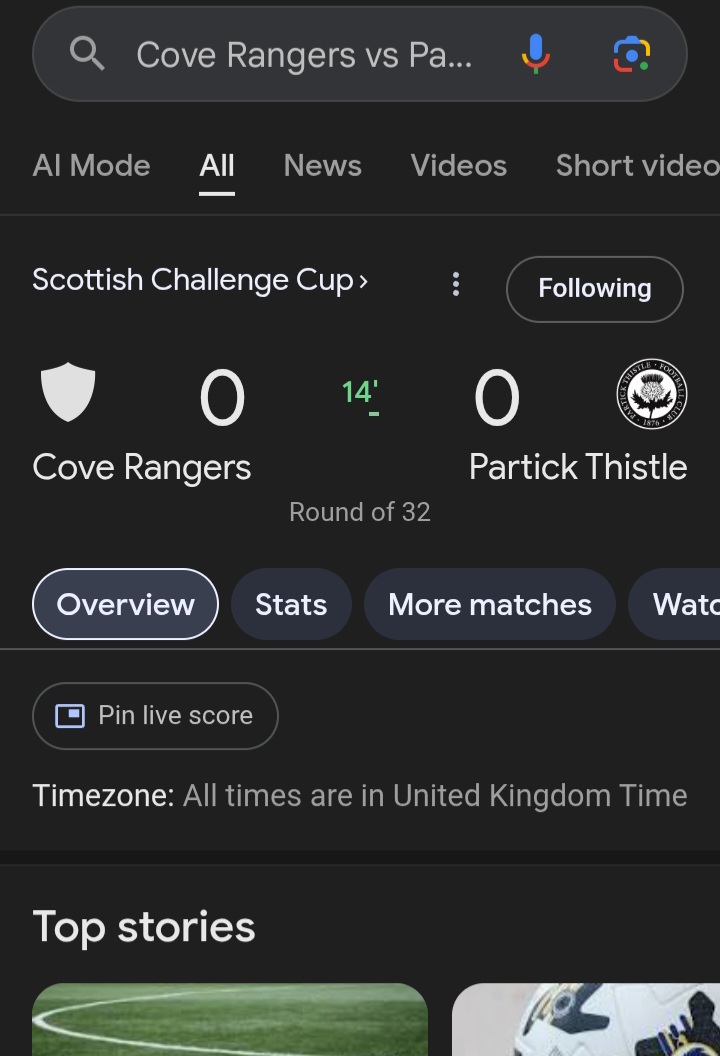Open the Short videos tab
This screenshot has height=1056, width=720.
[x=637, y=166]
